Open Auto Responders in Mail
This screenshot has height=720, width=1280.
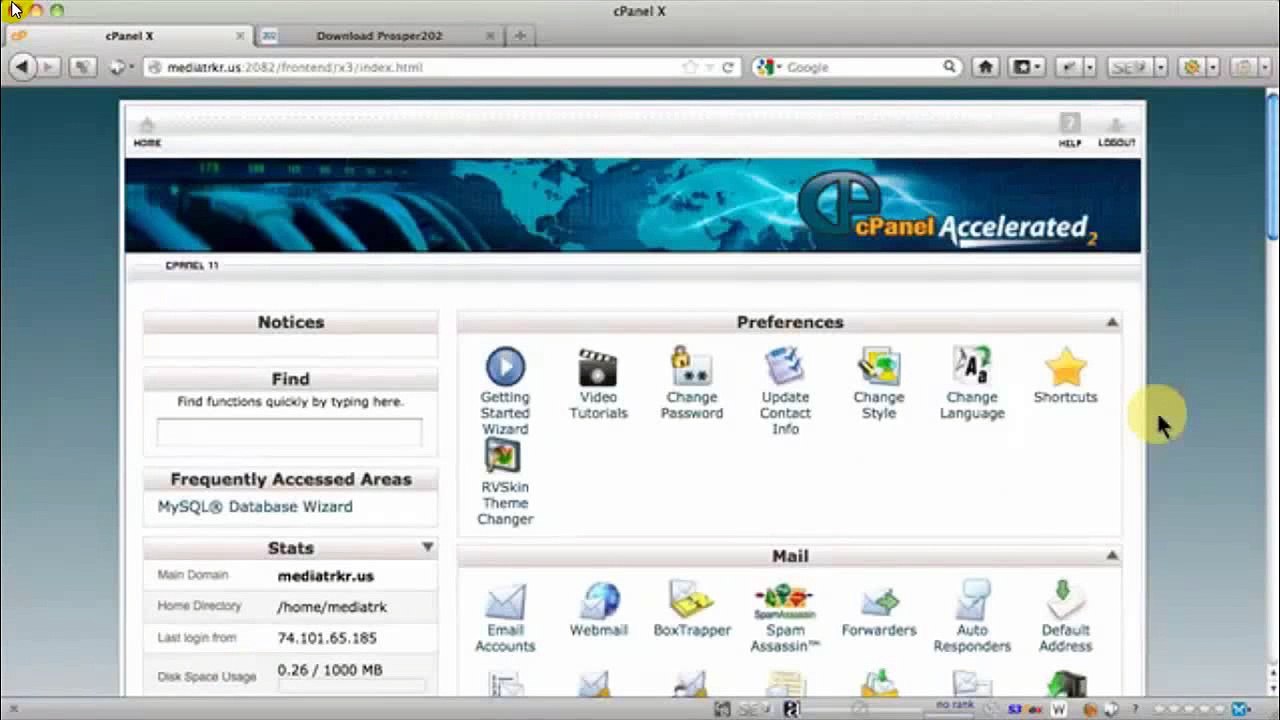(x=972, y=617)
